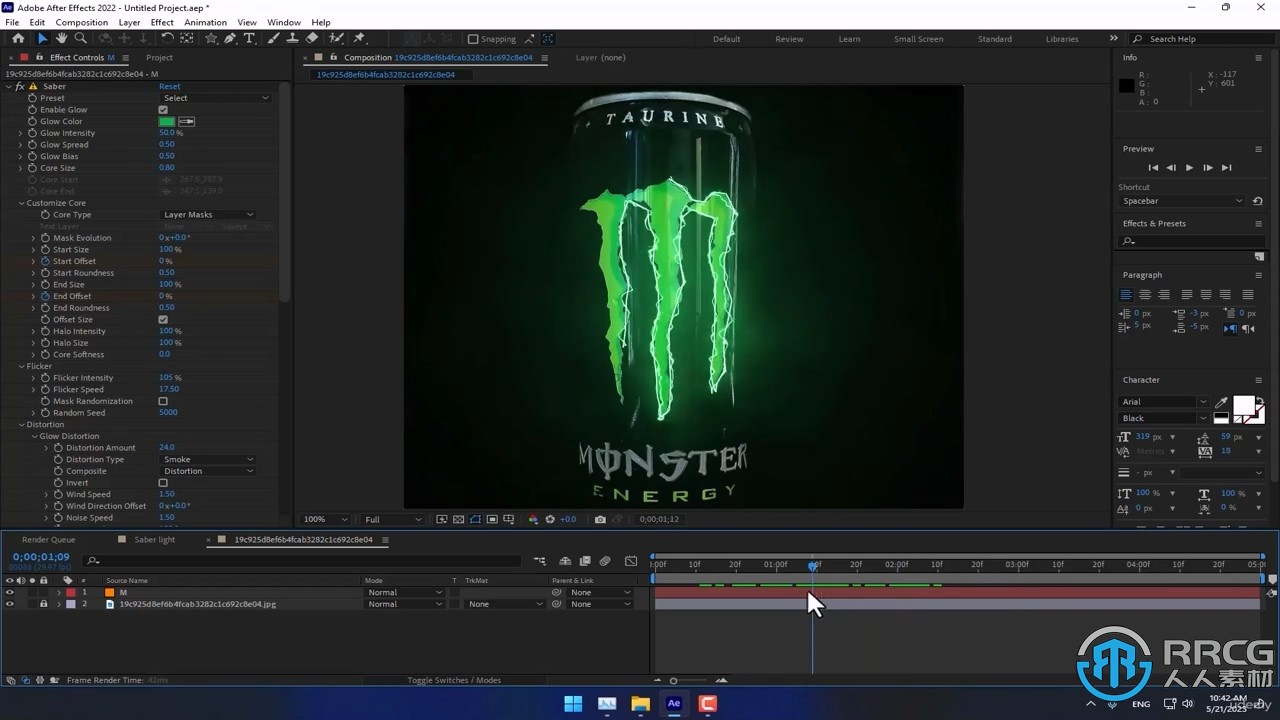Switch to the Small Screen workspace

coord(918,39)
